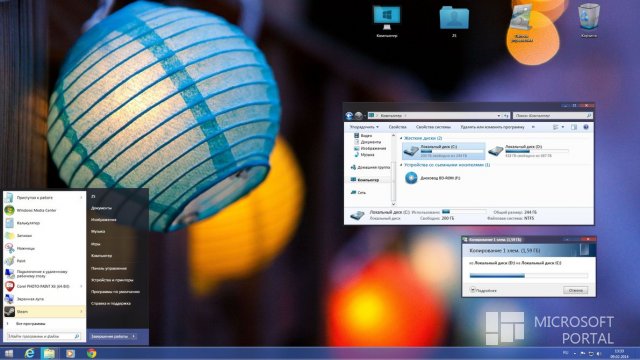Click the Explorer Поиск search box
This screenshot has height=360, width=640.
click(x=553, y=116)
